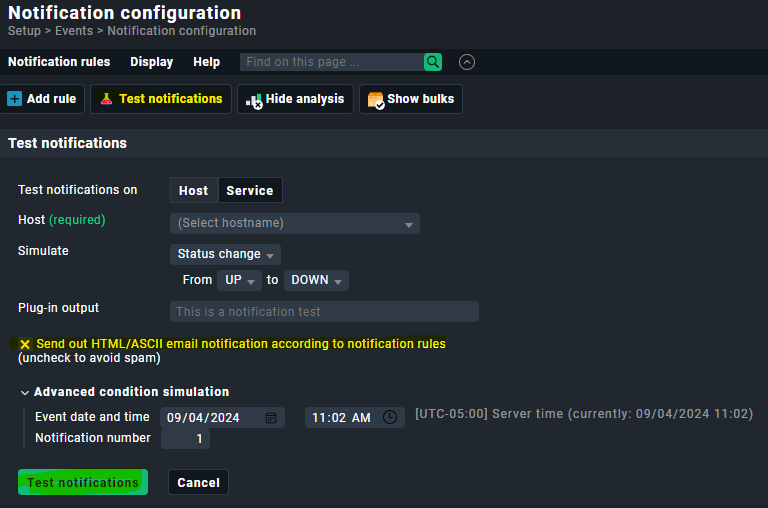Open the clock time picker icon

pyautogui.click(x=390, y=417)
